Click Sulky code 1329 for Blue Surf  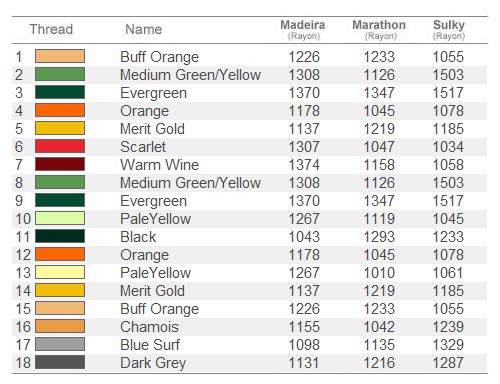[448, 345]
